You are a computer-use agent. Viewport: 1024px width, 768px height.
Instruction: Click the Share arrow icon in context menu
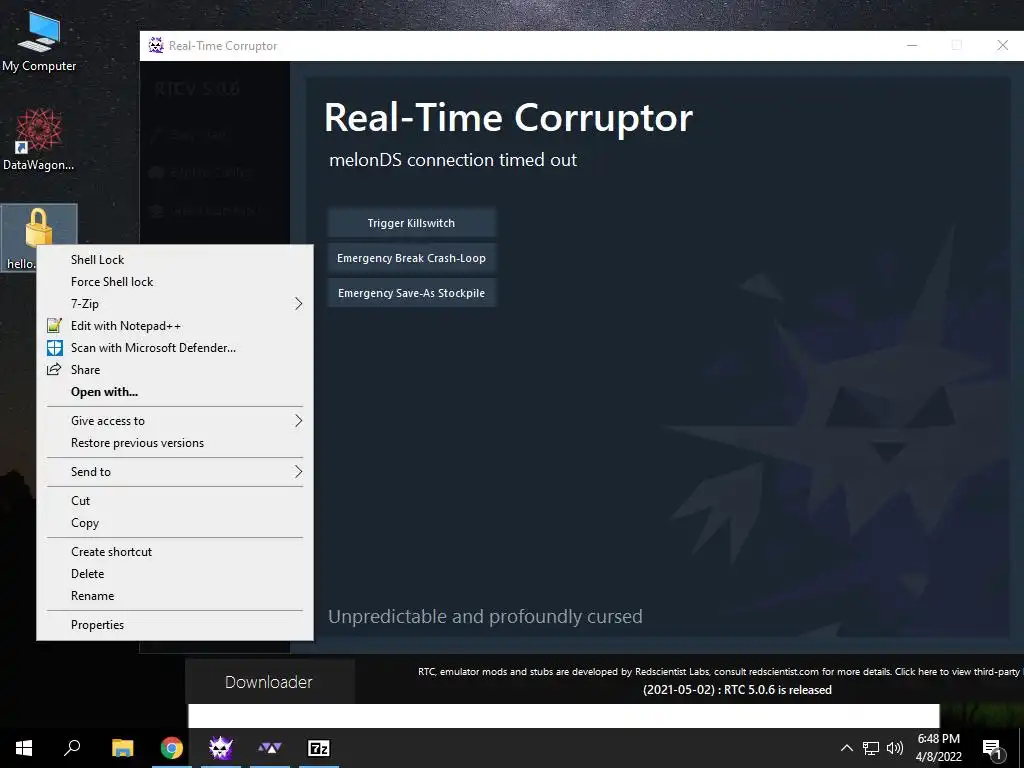(54, 370)
